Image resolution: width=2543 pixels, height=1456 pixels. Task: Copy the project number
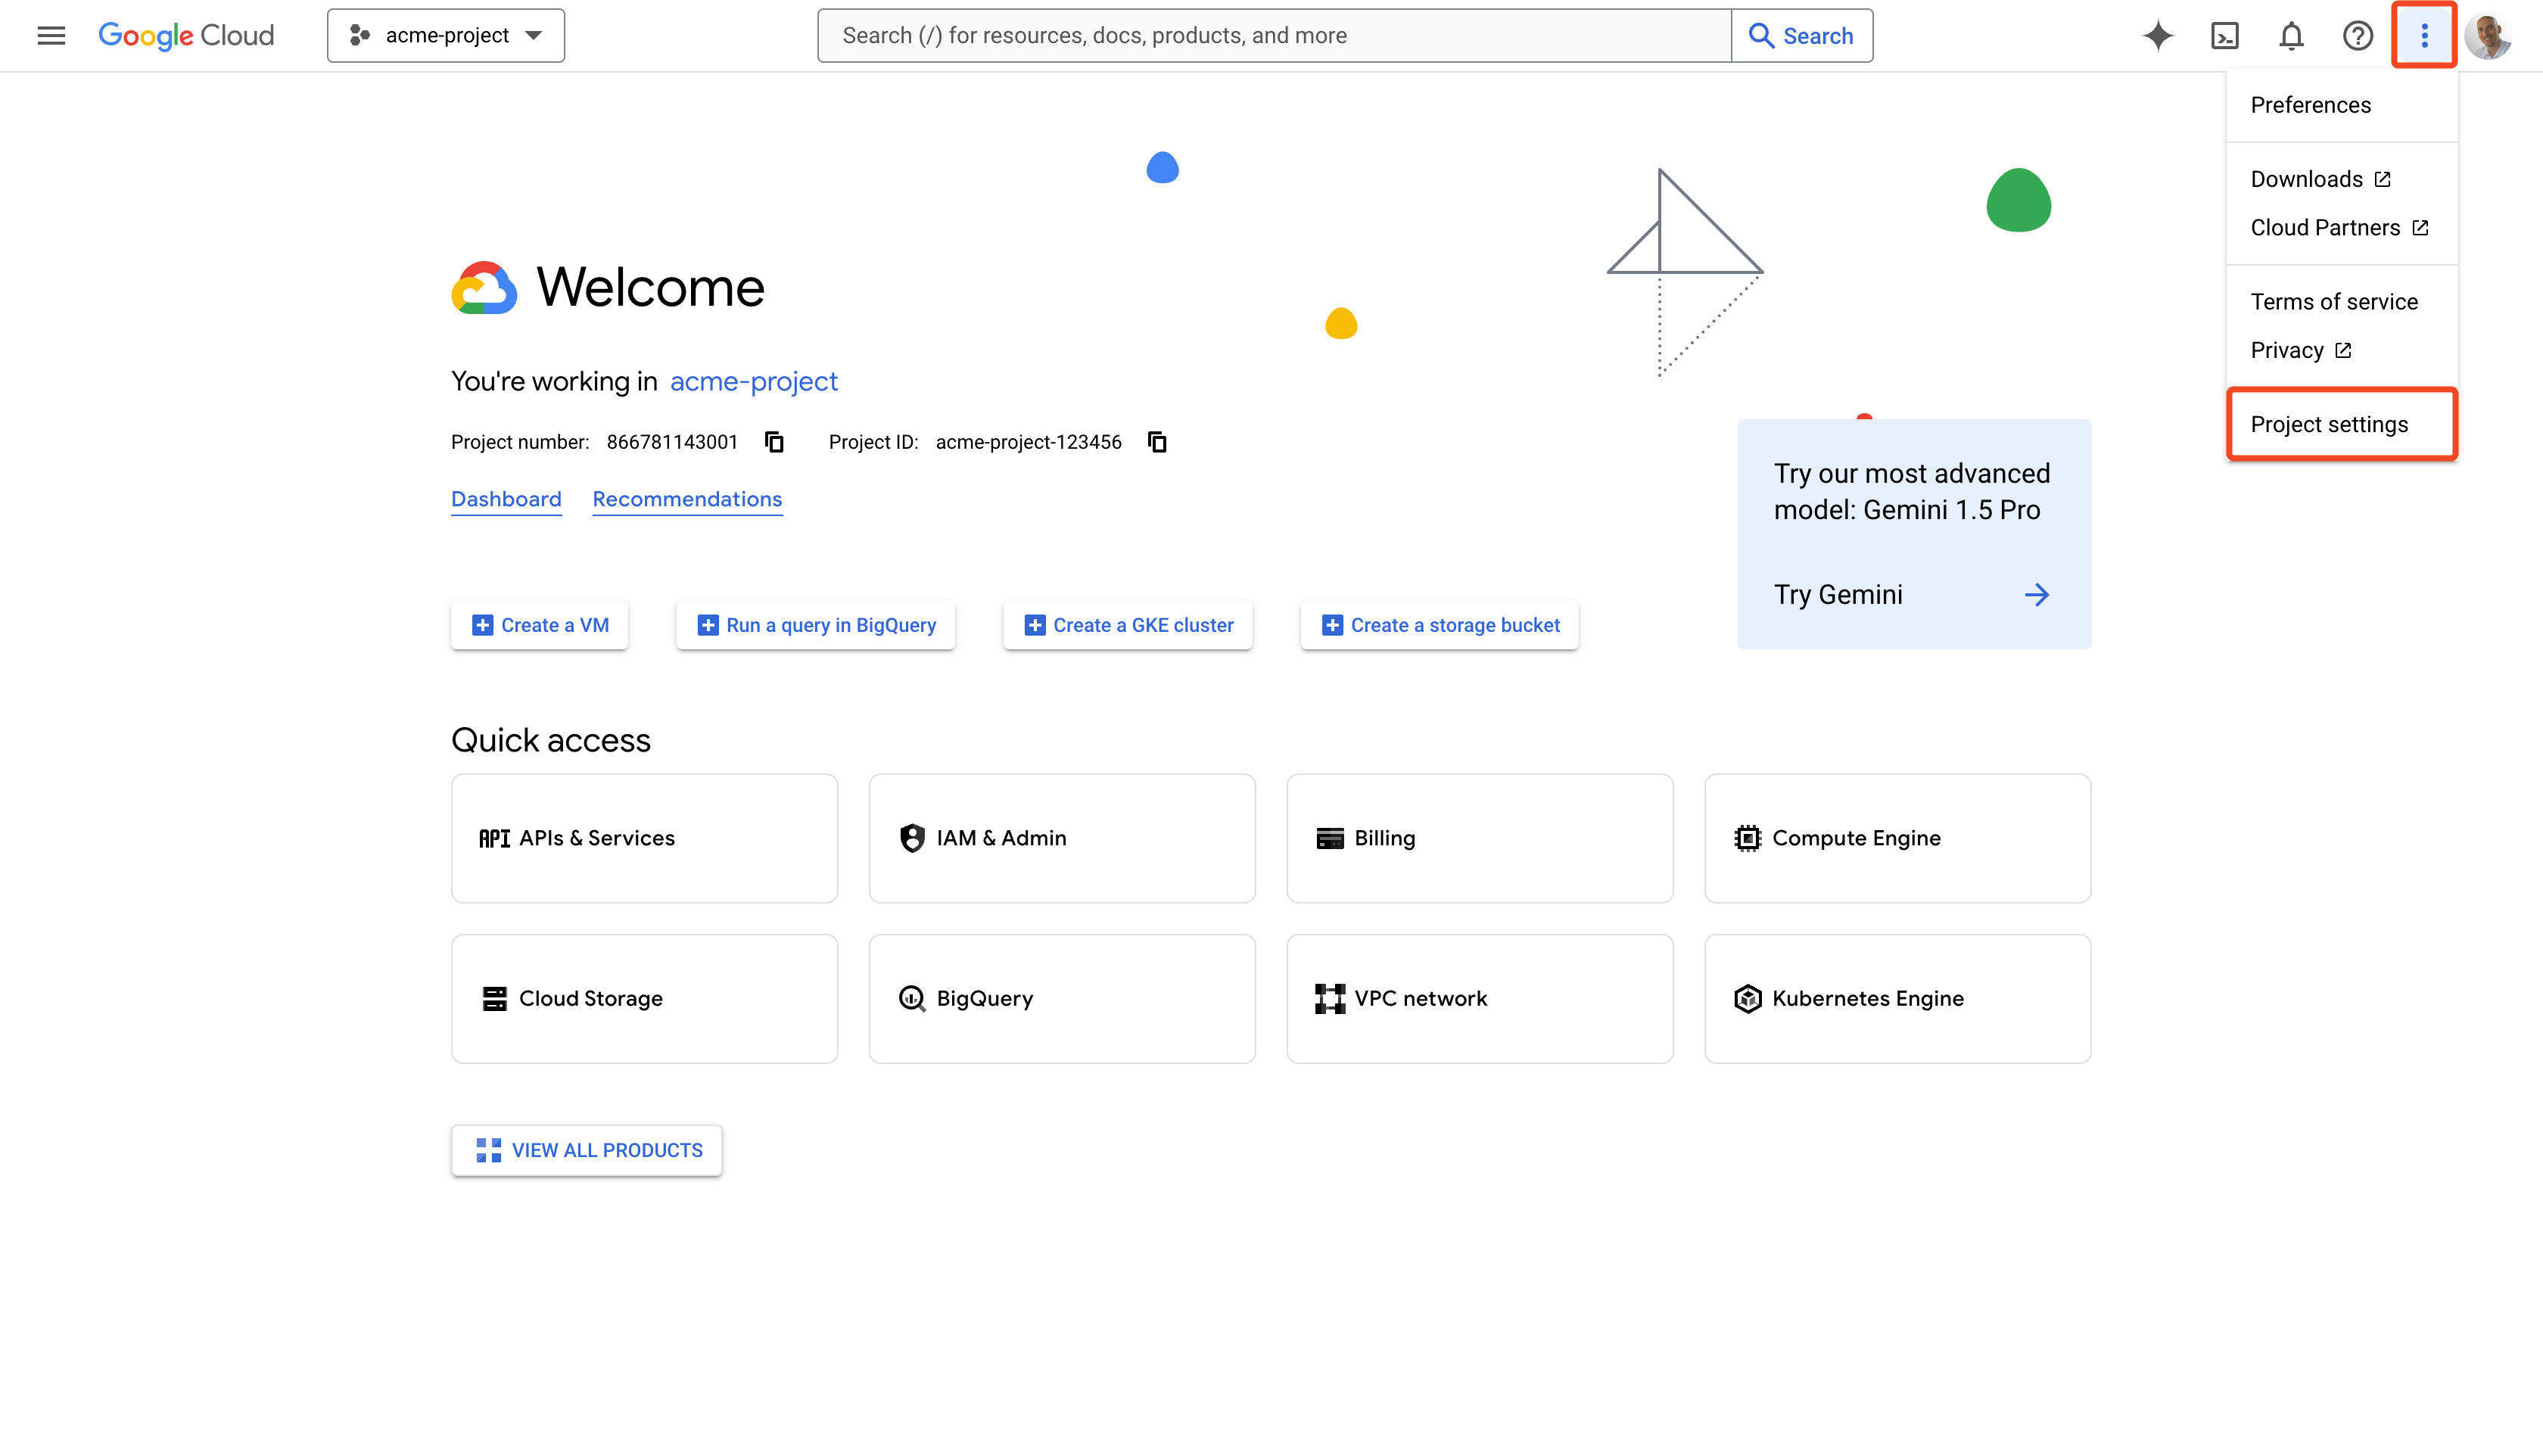point(774,442)
